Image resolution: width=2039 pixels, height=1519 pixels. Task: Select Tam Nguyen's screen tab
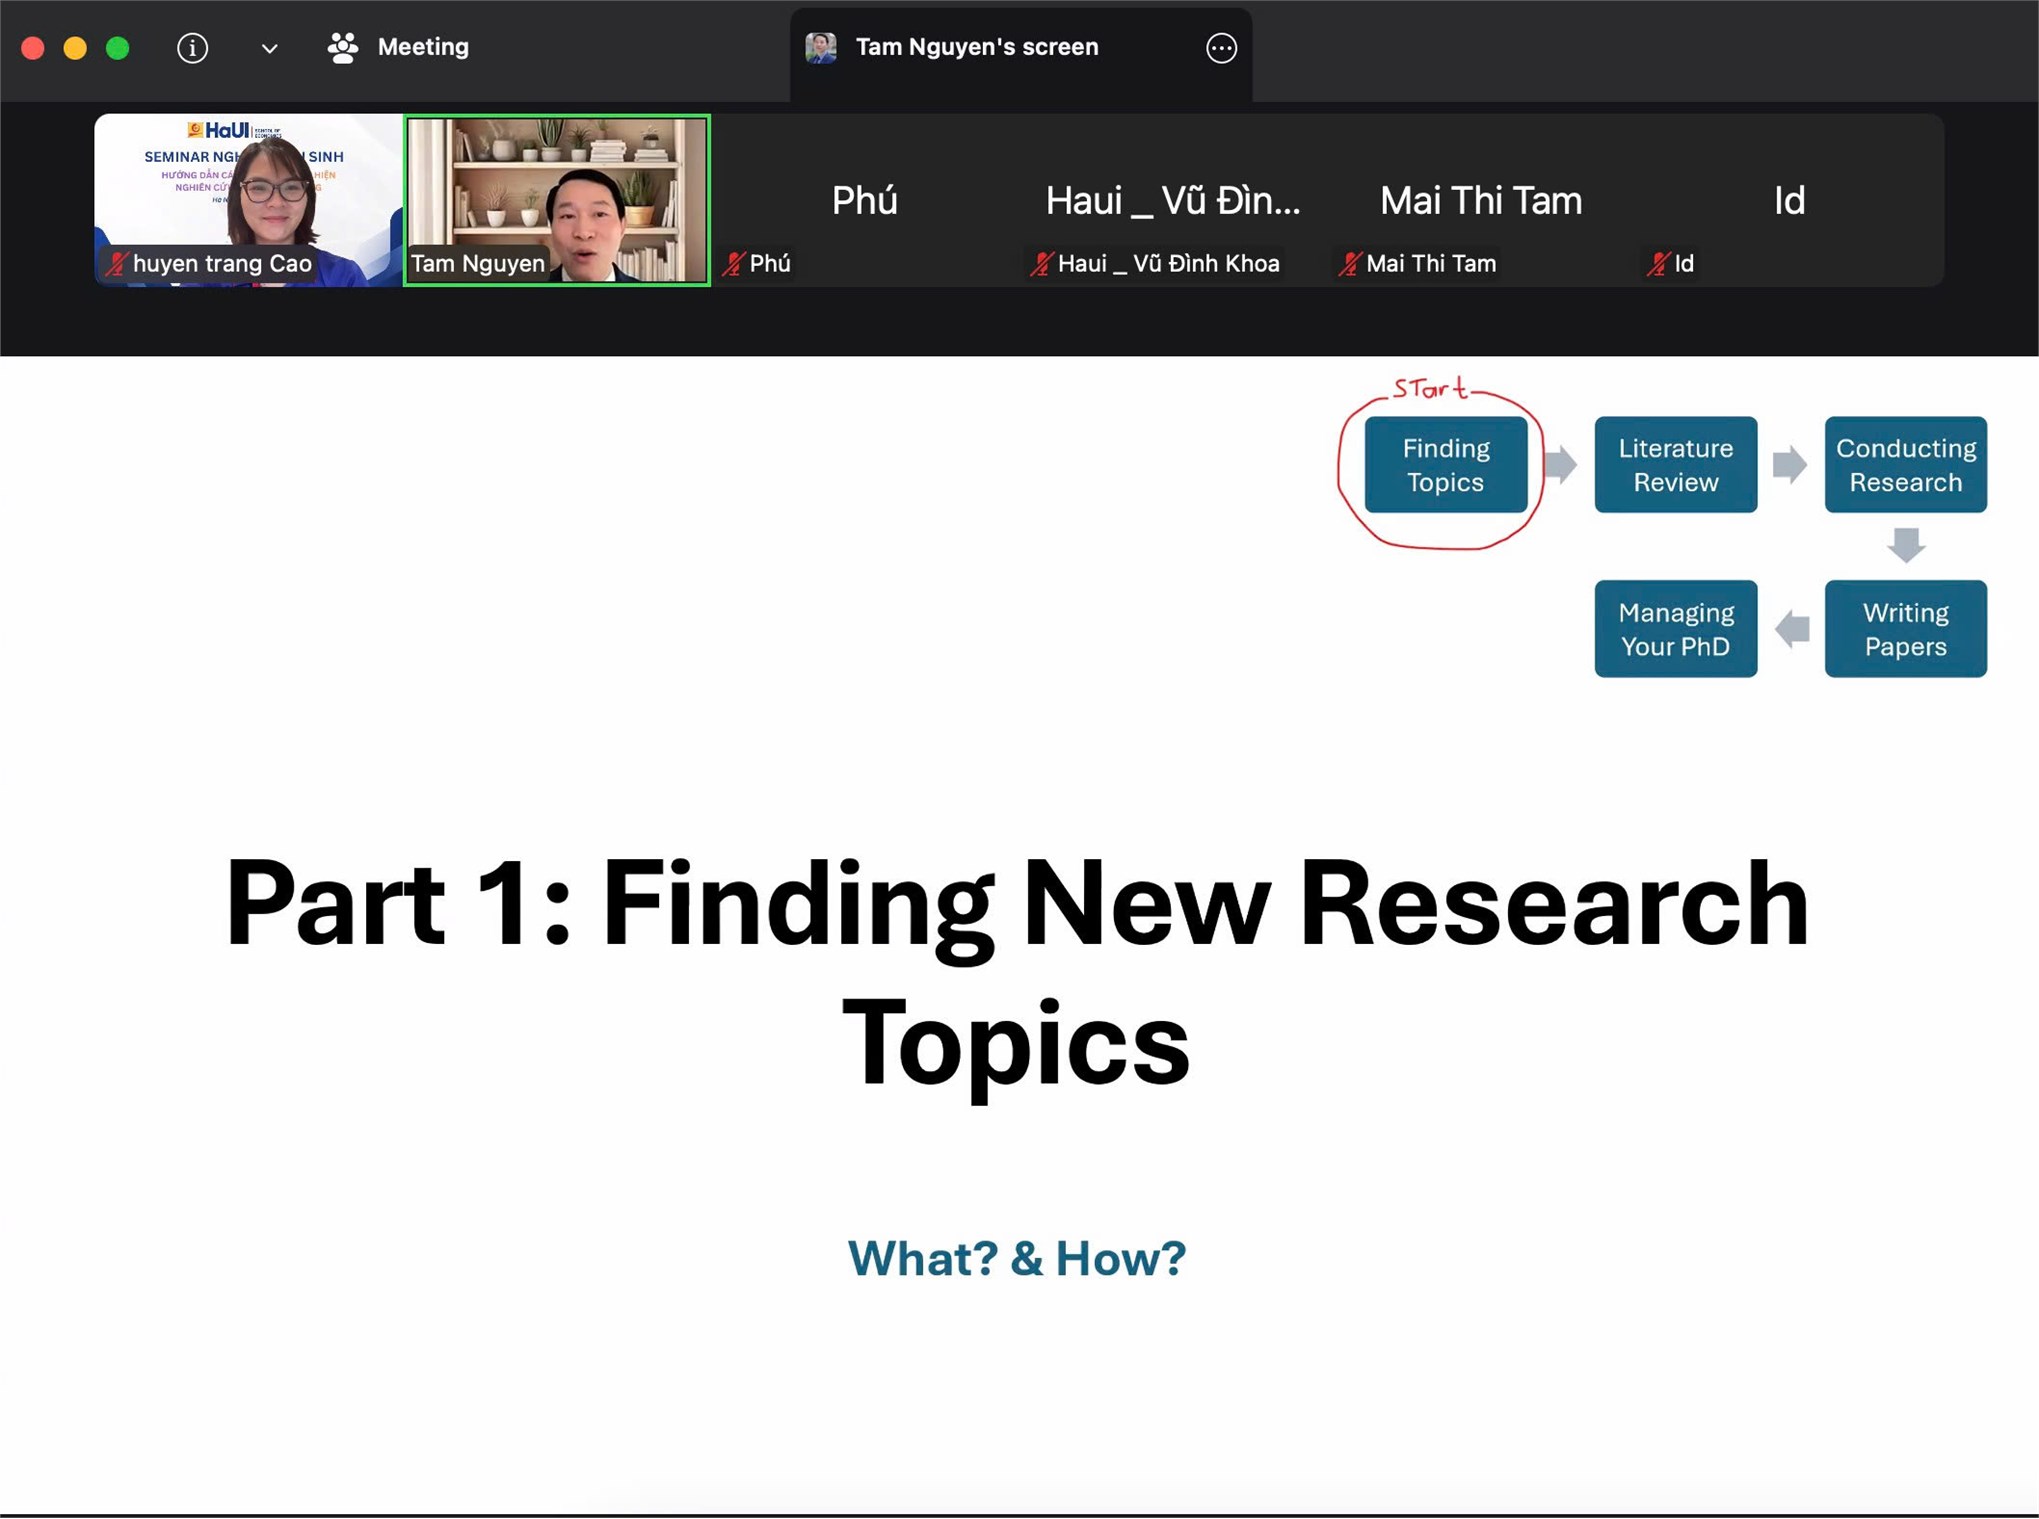[976, 47]
